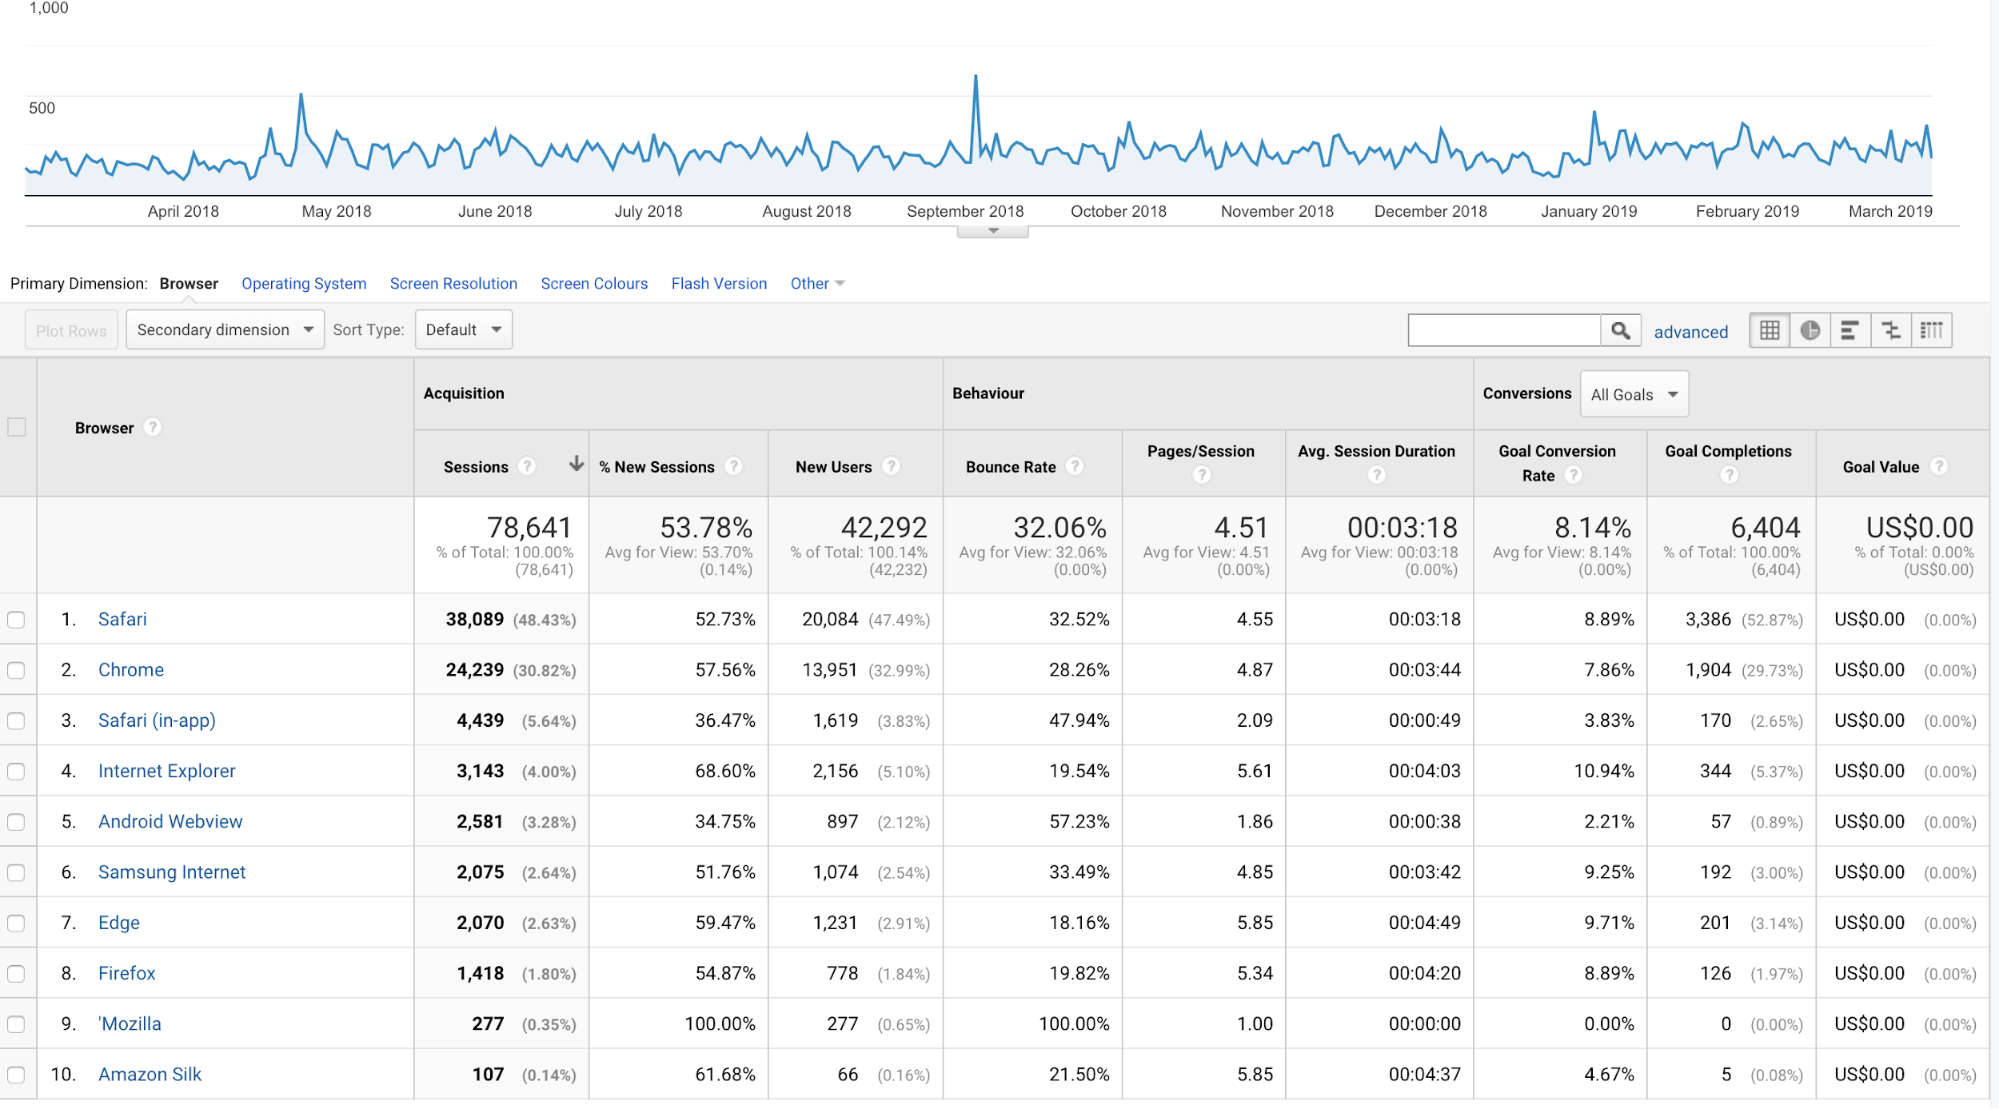Sort by Goal Completions column header
The image size is (1999, 1109).
tap(1728, 451)
